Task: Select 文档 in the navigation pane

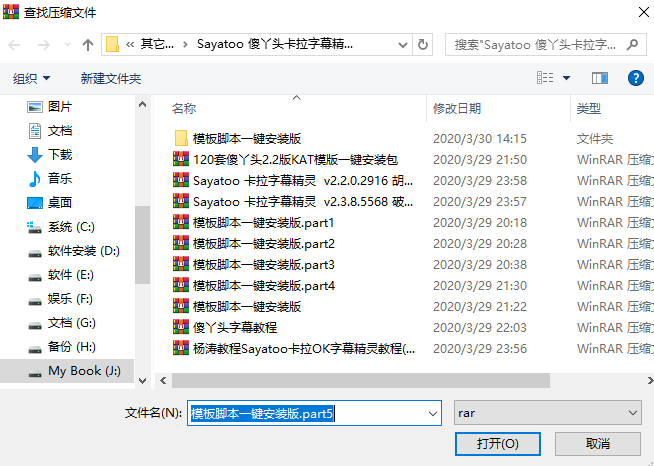Action: (60, 131)
